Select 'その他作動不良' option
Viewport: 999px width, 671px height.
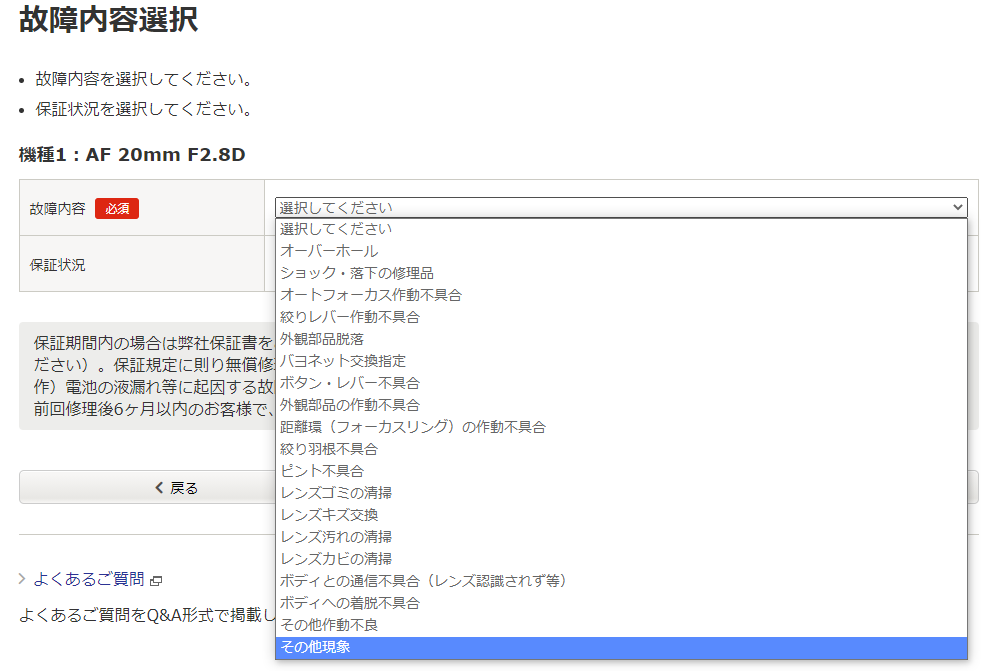point(329,625)
